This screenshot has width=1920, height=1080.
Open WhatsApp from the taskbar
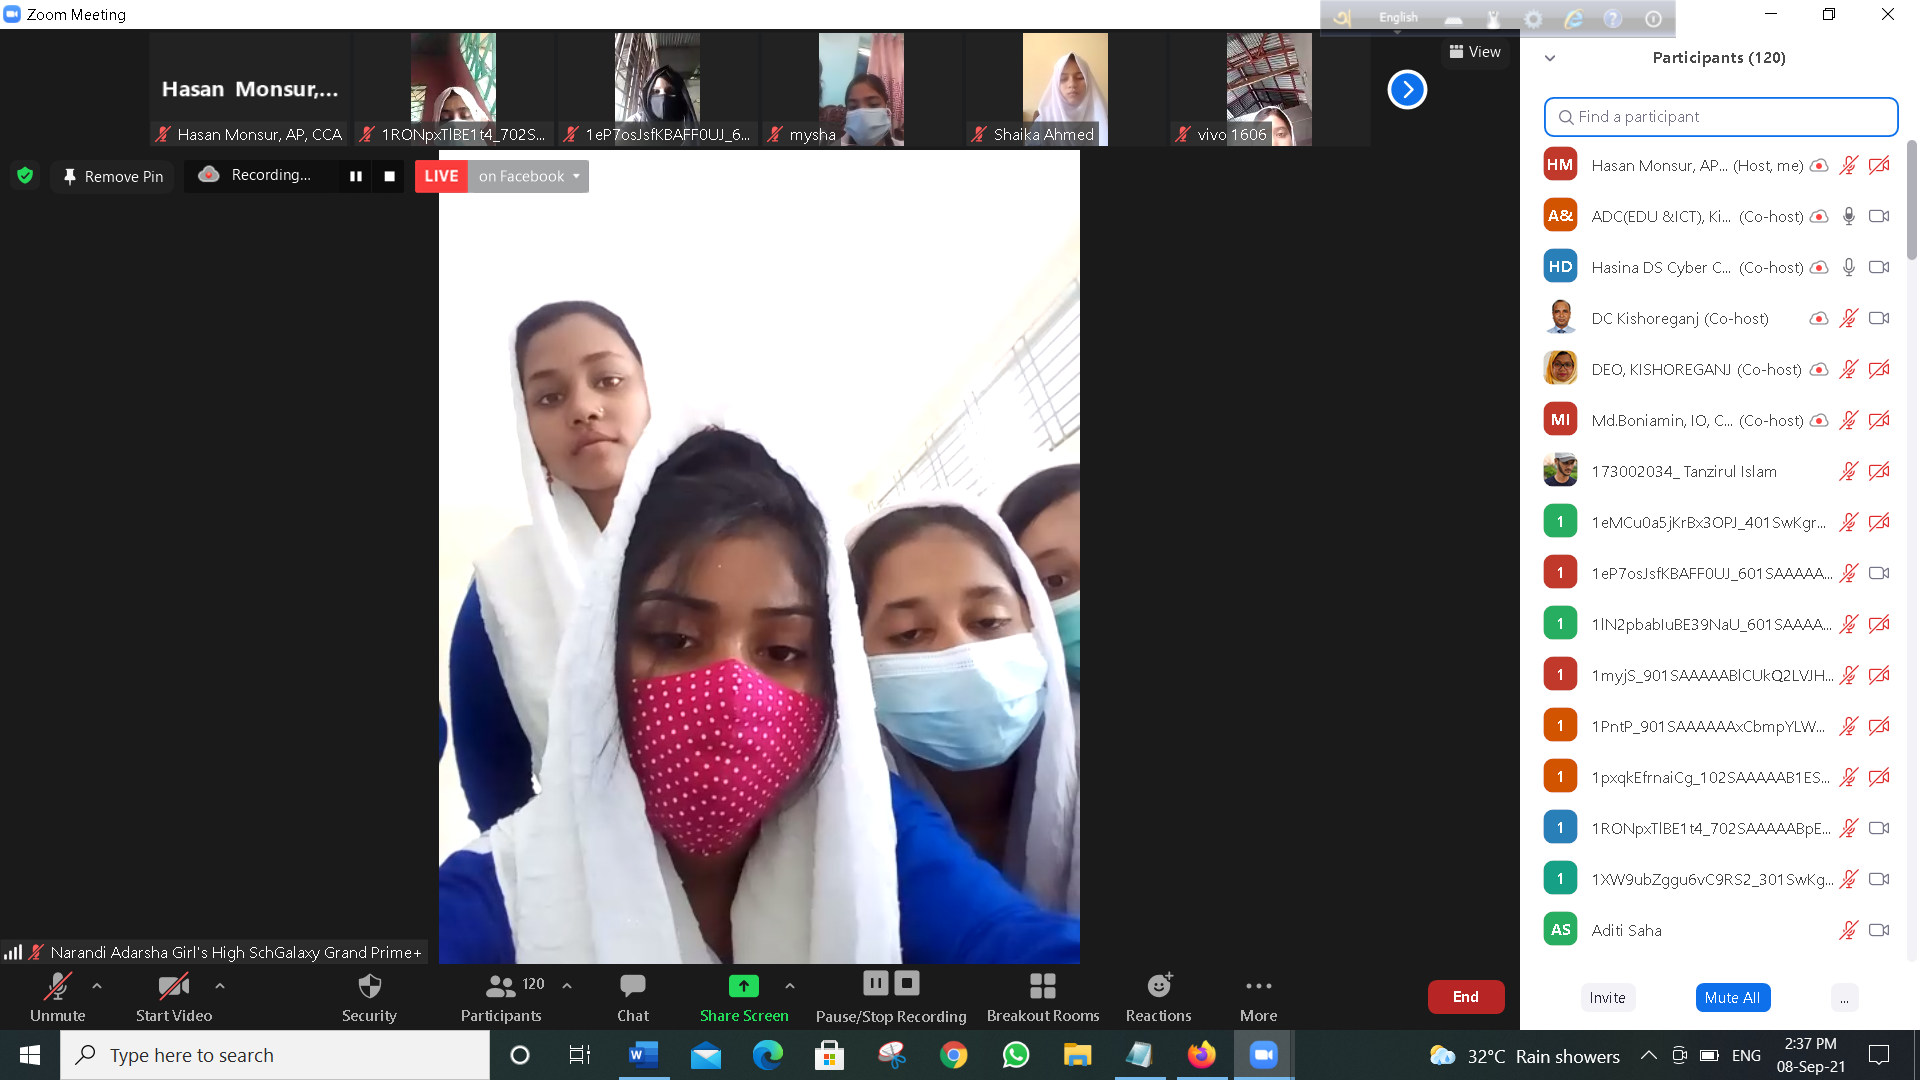click(1015, 1055)
